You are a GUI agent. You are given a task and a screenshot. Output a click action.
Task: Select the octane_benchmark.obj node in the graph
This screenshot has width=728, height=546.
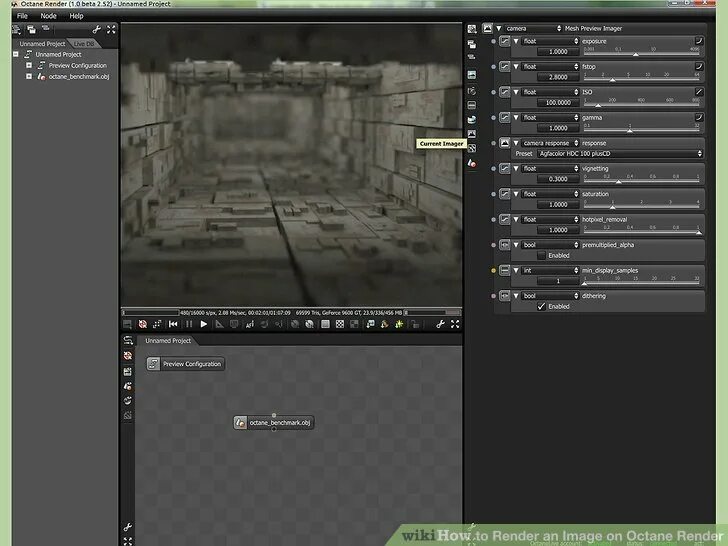[x=273, y=422]
